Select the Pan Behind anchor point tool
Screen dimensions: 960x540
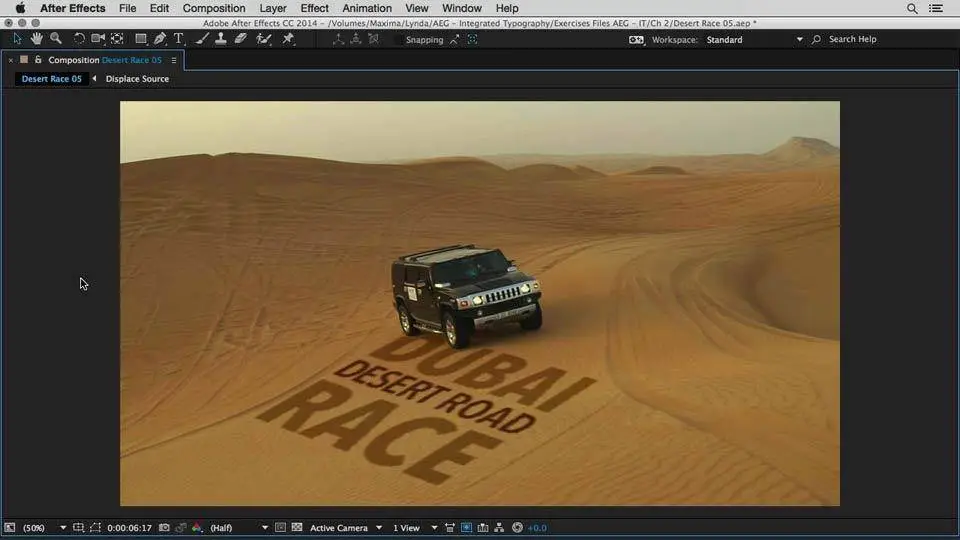pyautogui.click(x=118, y=39)
